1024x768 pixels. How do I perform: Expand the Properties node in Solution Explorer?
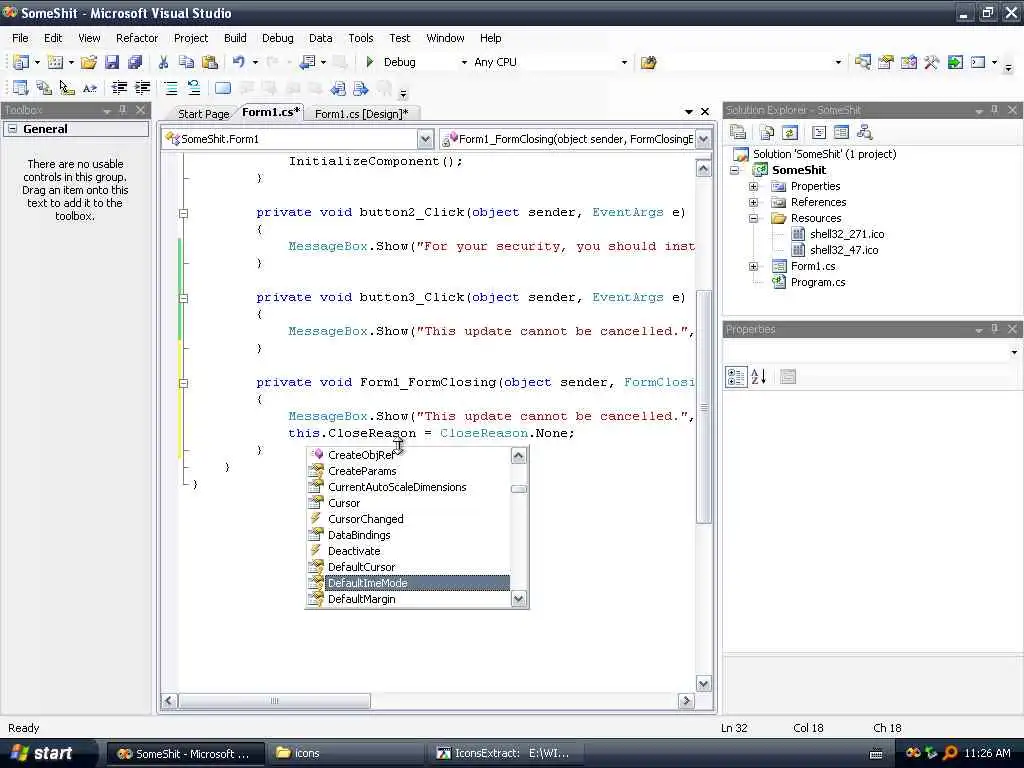click(753, 186)
